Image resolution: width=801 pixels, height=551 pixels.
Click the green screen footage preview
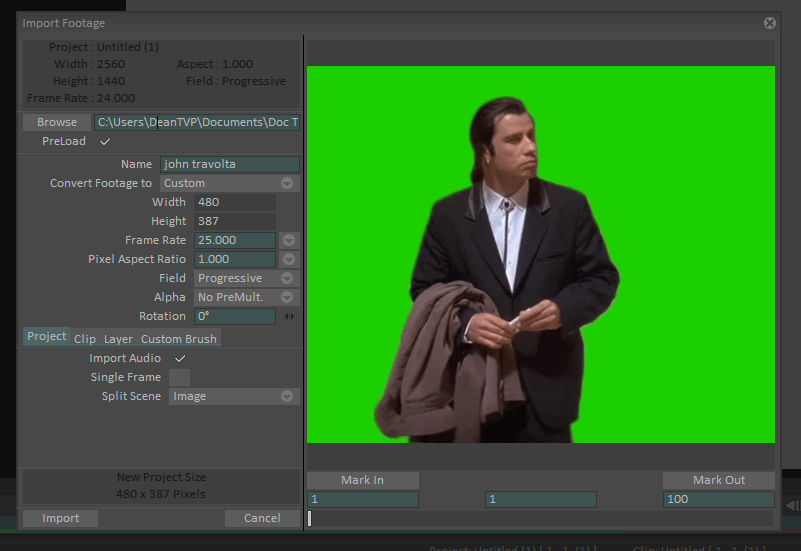540,254
